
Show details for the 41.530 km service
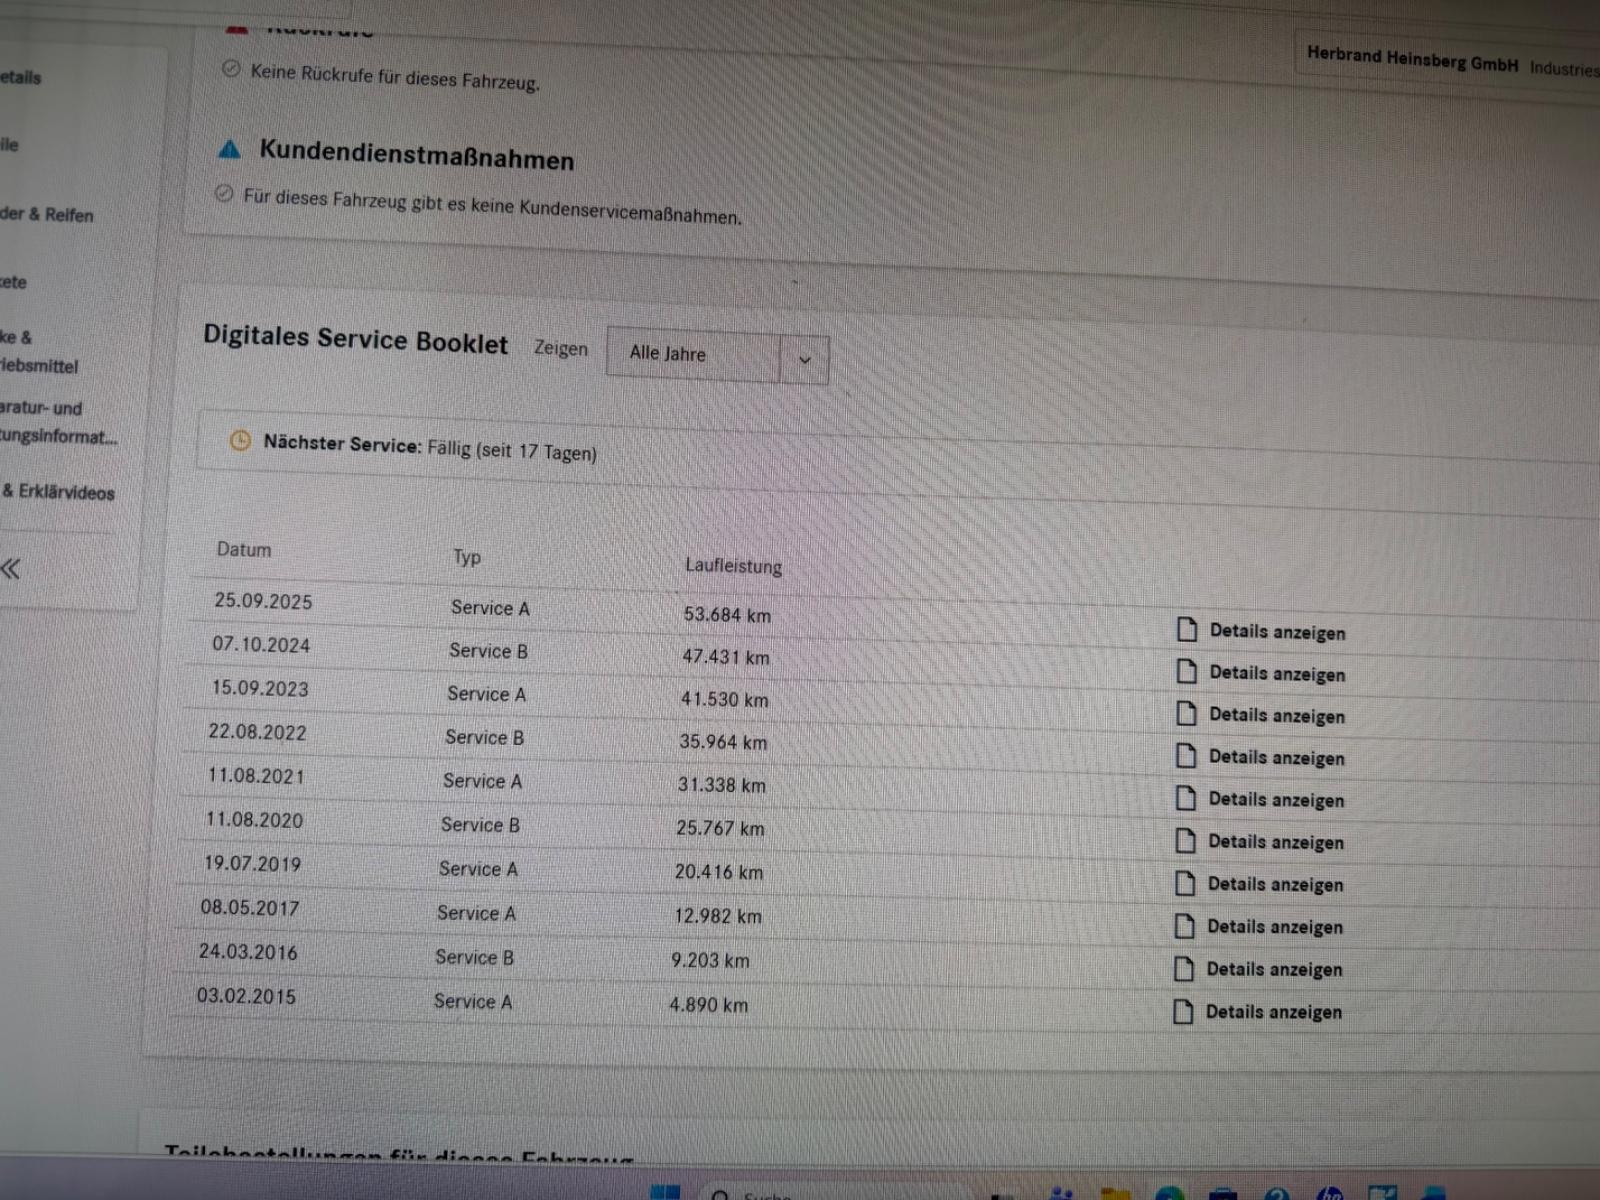[x=1277, y=716]
